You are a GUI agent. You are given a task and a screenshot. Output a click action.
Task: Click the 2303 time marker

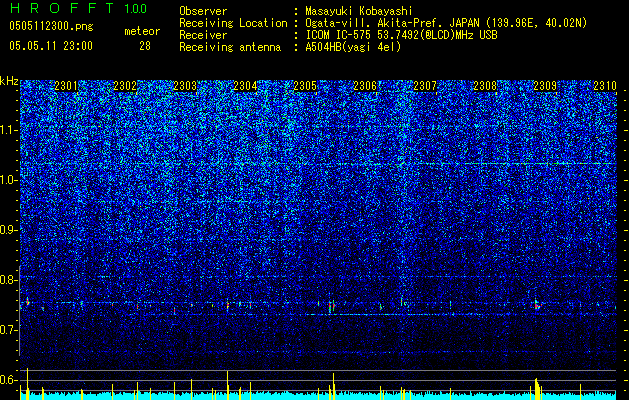pyautogui.click(x=185, y=86)
